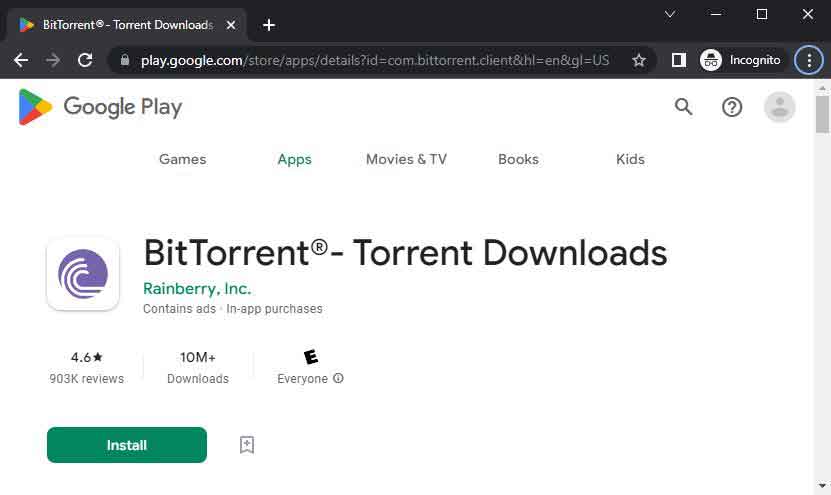Click the vertical scrollbar thumb
The image size is (831, 495).
click(x=822, y=114)
